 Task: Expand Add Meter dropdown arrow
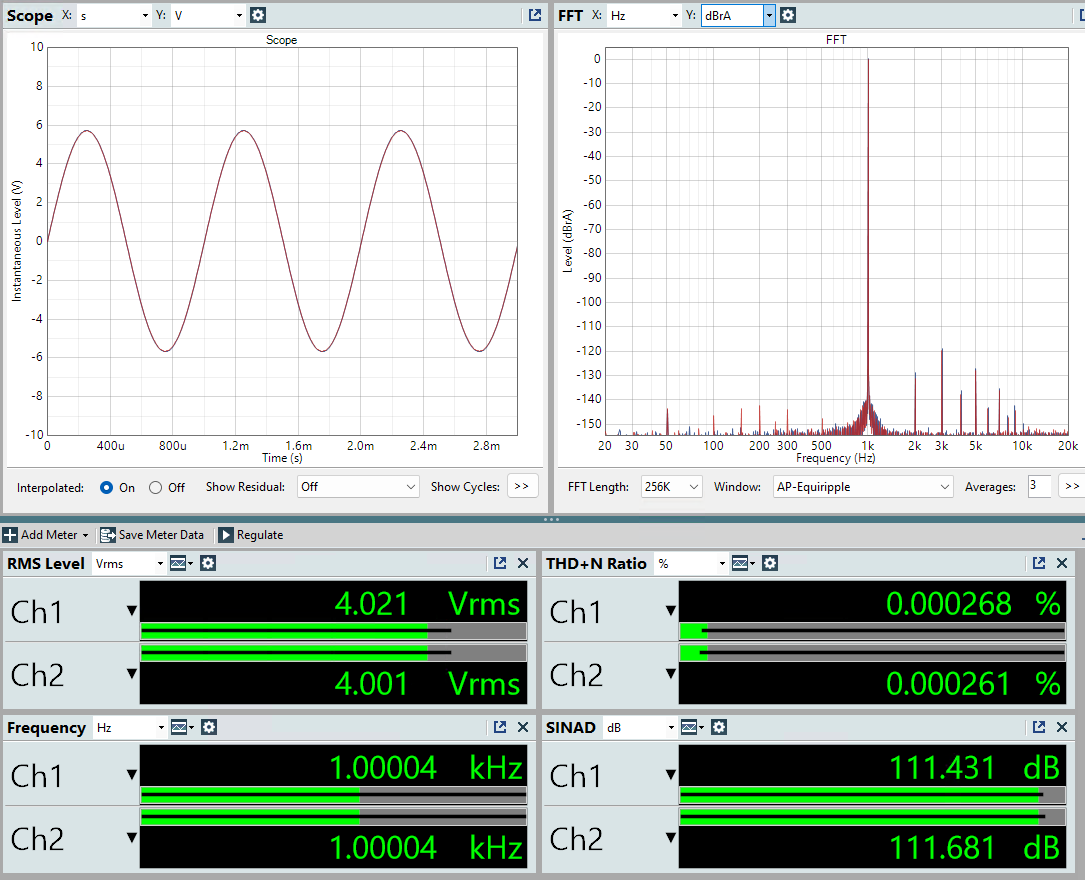85,535
